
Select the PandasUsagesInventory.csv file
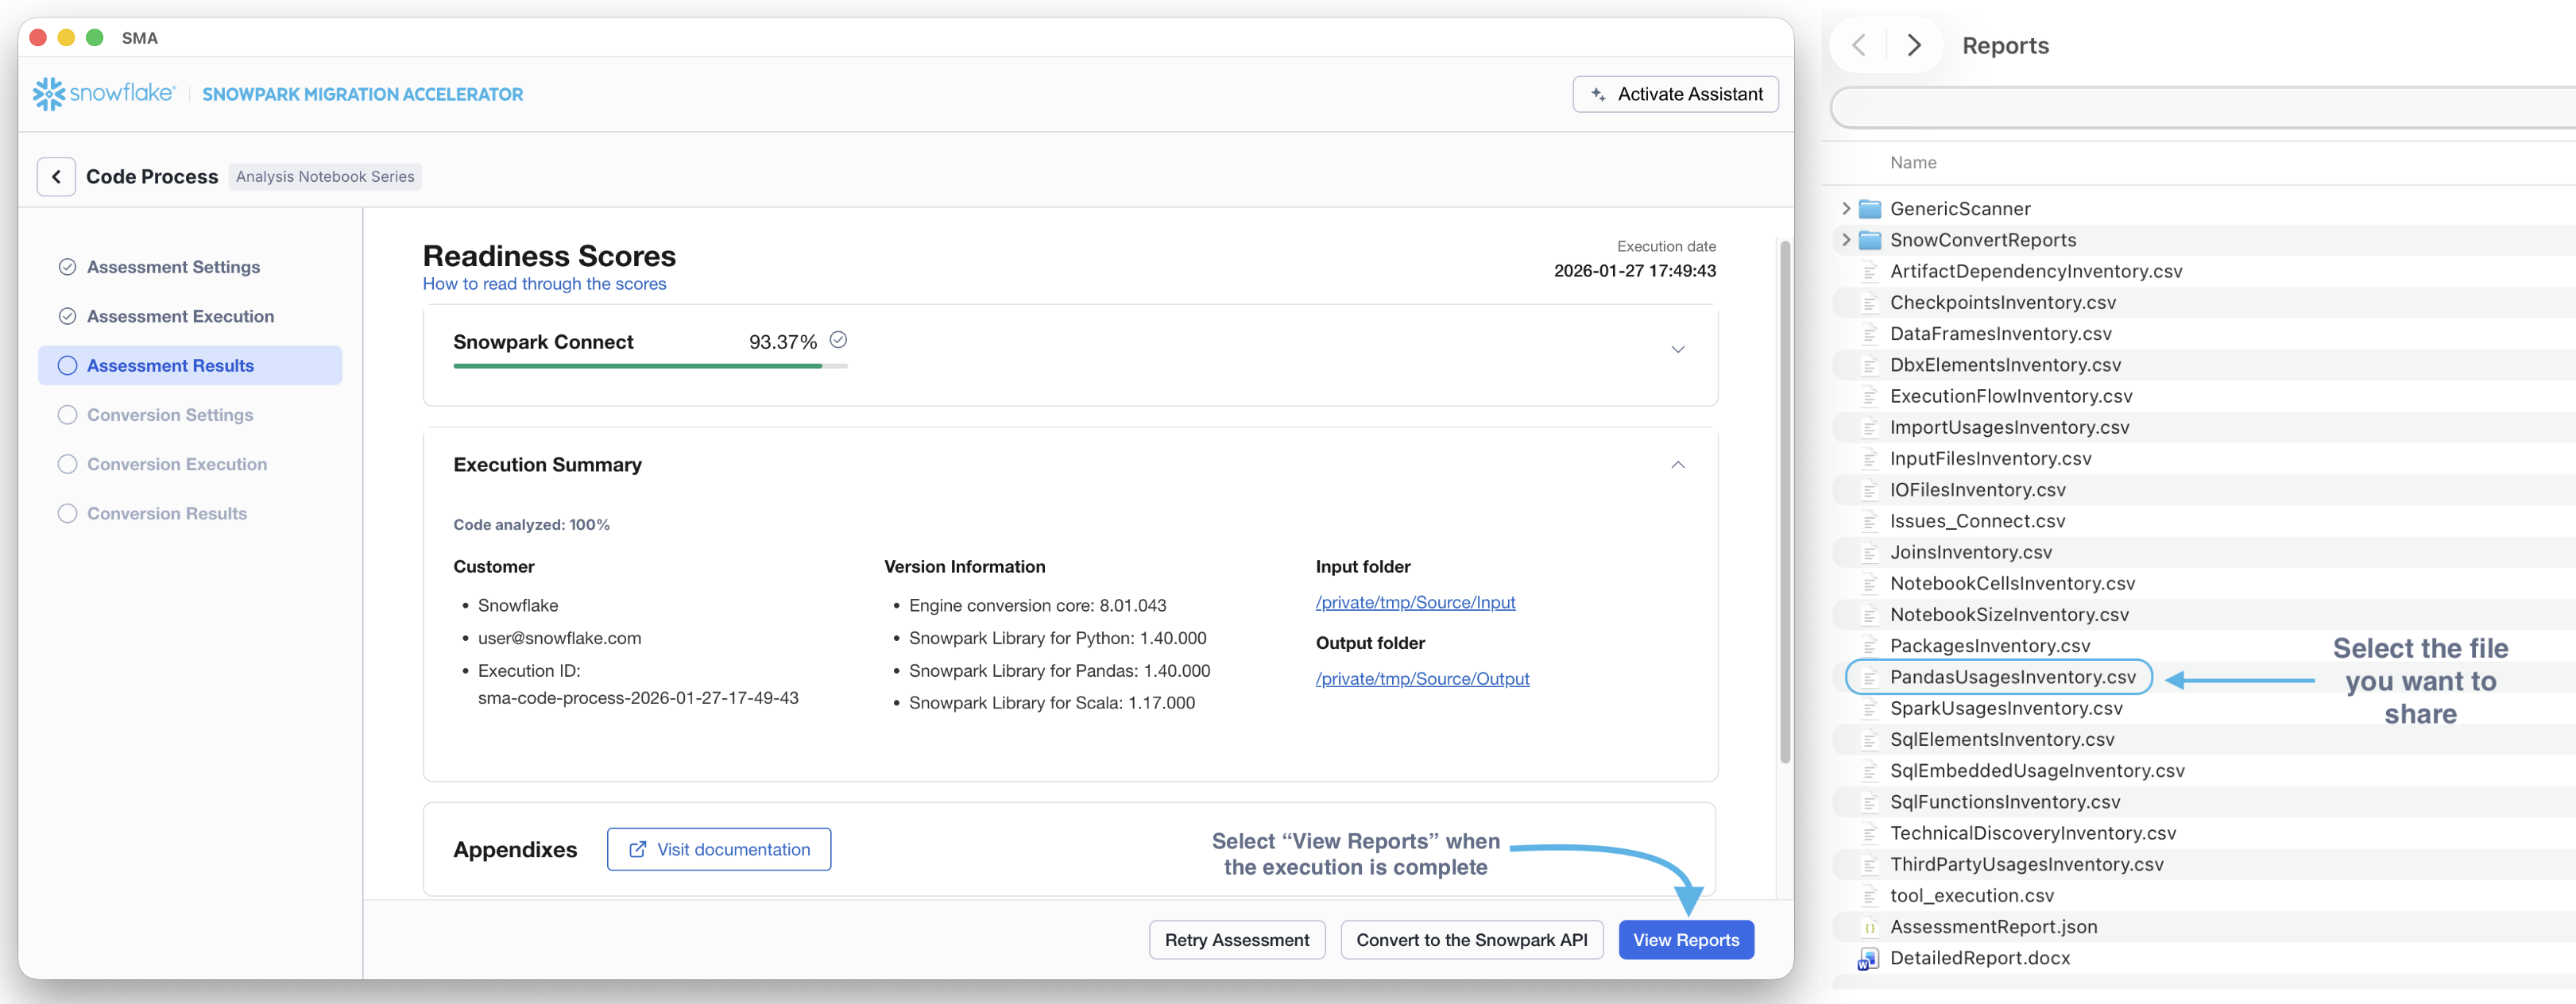coord(2011,678)
